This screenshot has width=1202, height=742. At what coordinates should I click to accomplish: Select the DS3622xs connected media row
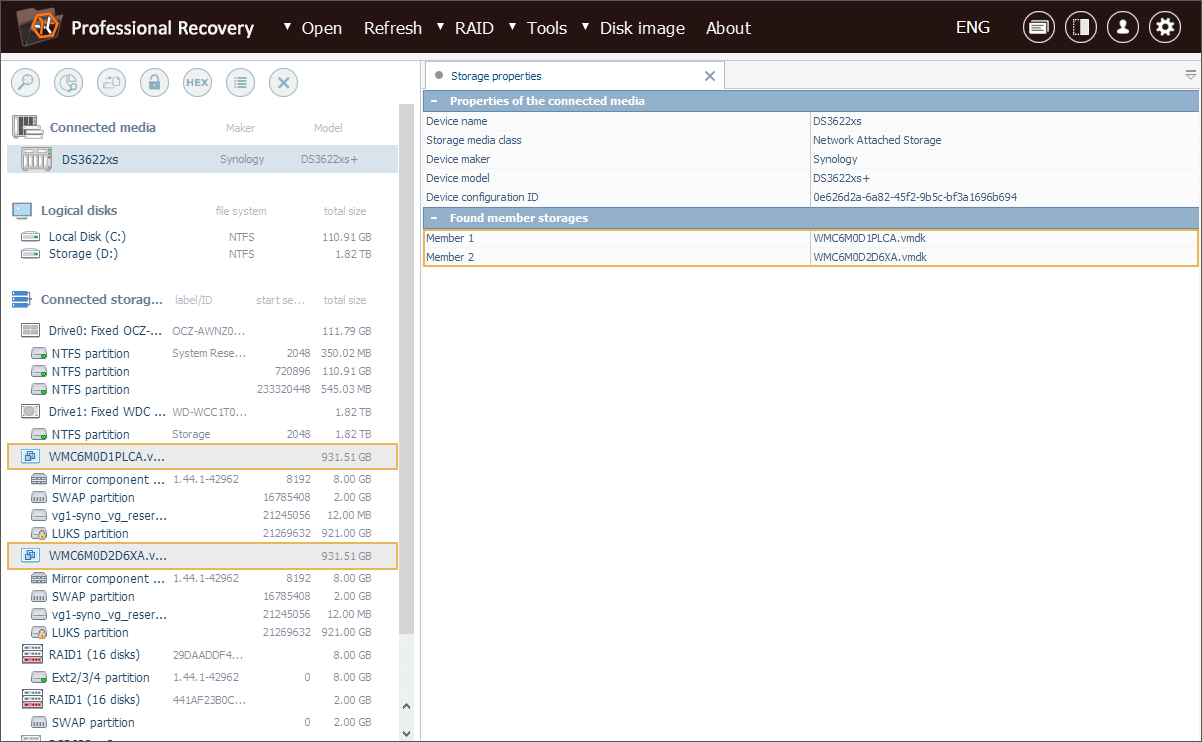point(202,159)
